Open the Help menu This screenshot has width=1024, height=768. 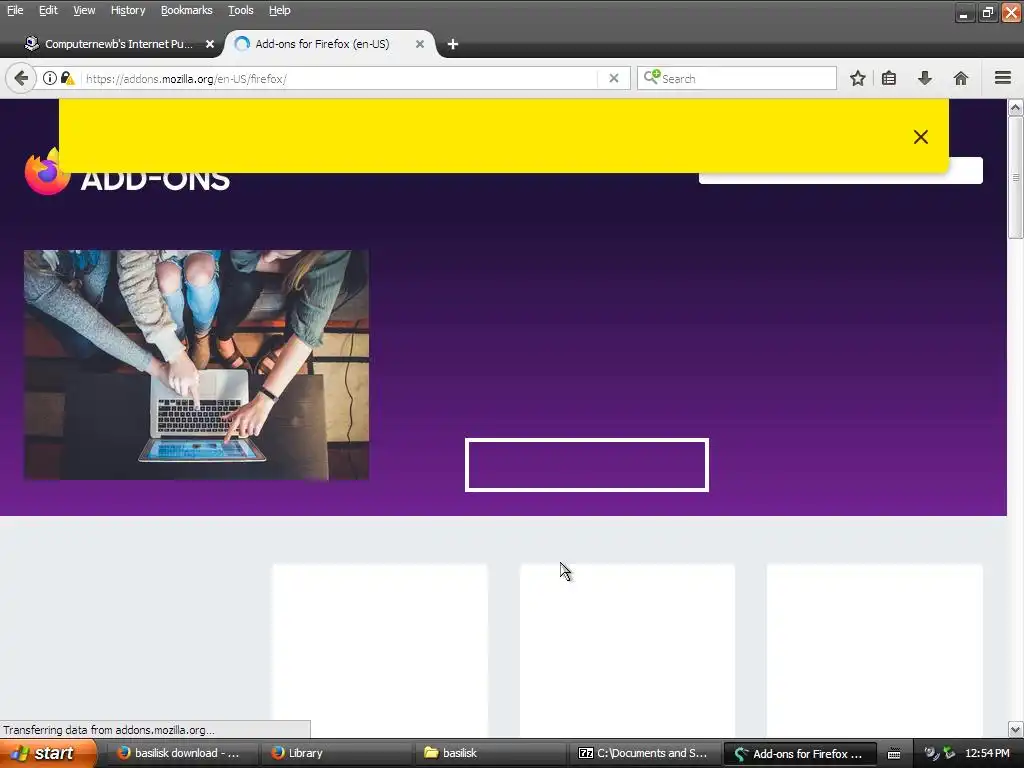click(280, 10)
